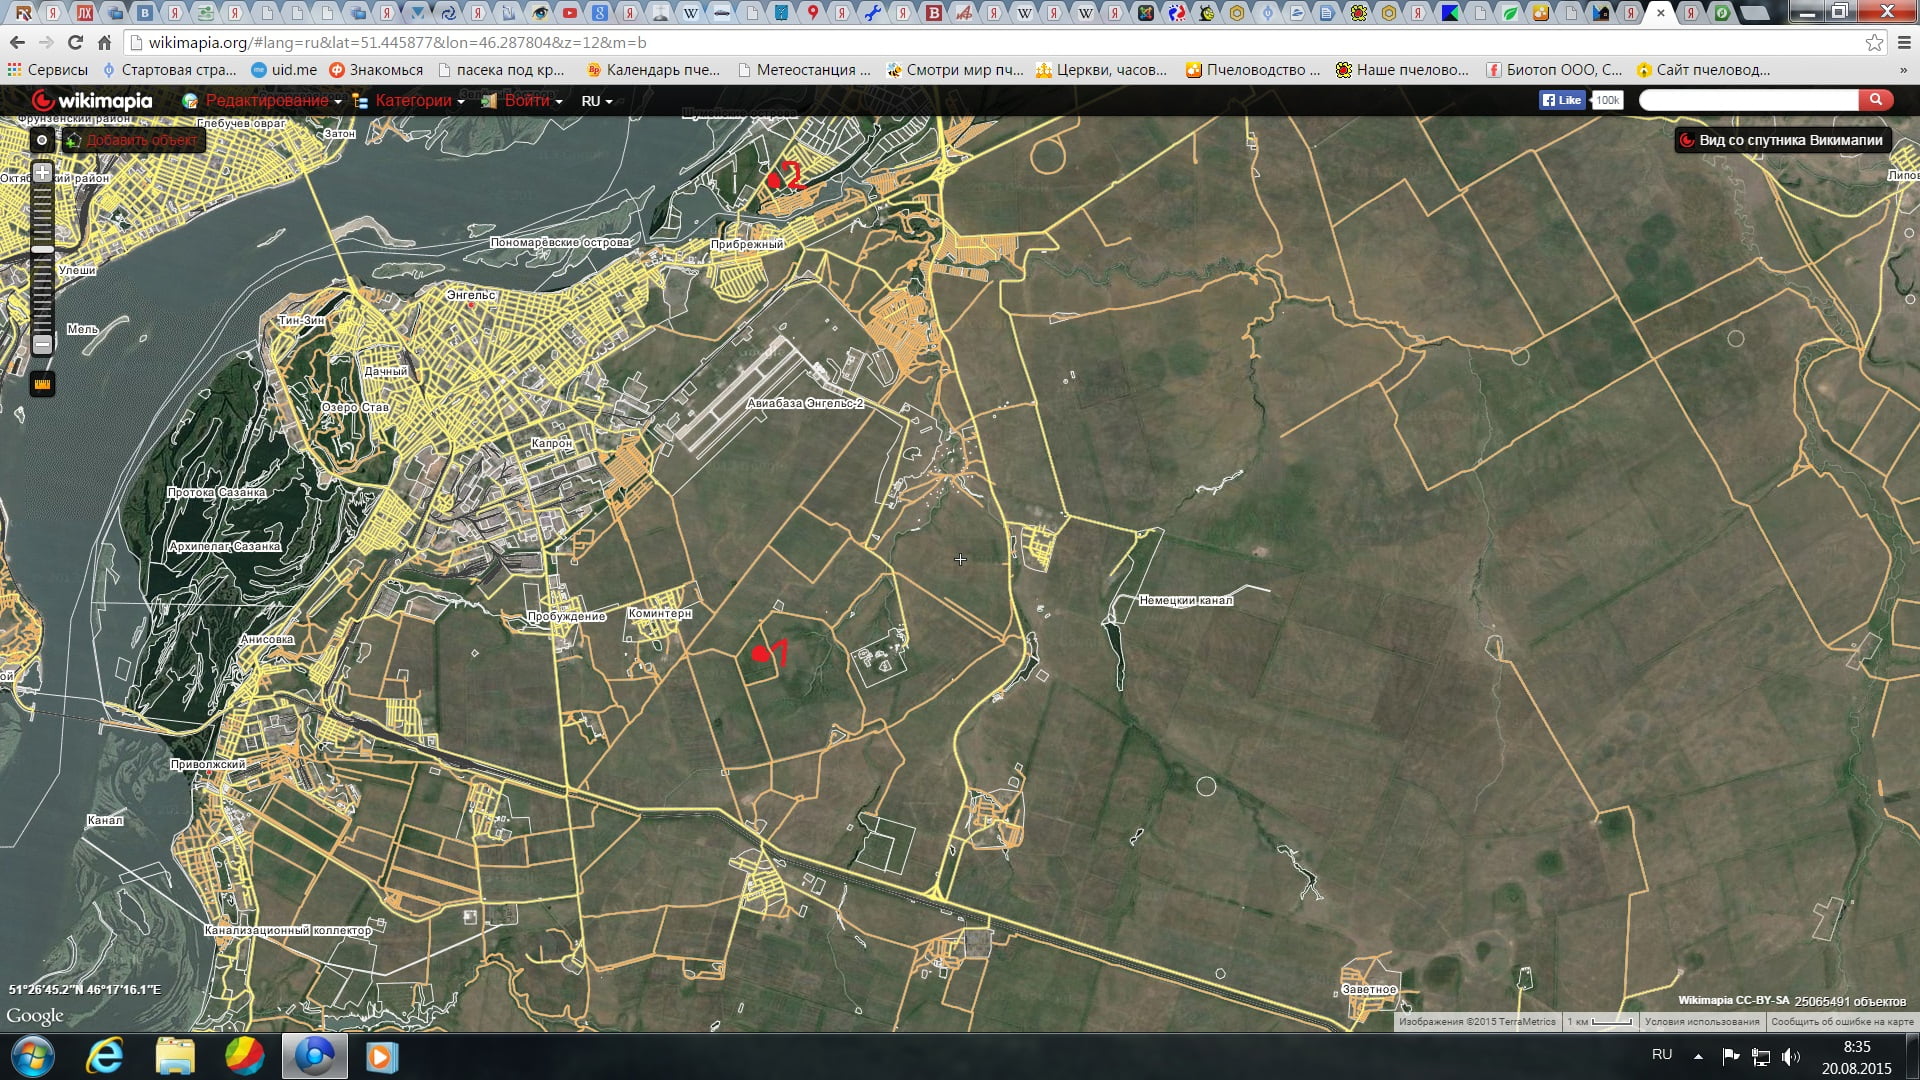Viewport: 1920px width, 1080px height.
Task: Click the my-location circle button
Action: [x=42, y=140]
